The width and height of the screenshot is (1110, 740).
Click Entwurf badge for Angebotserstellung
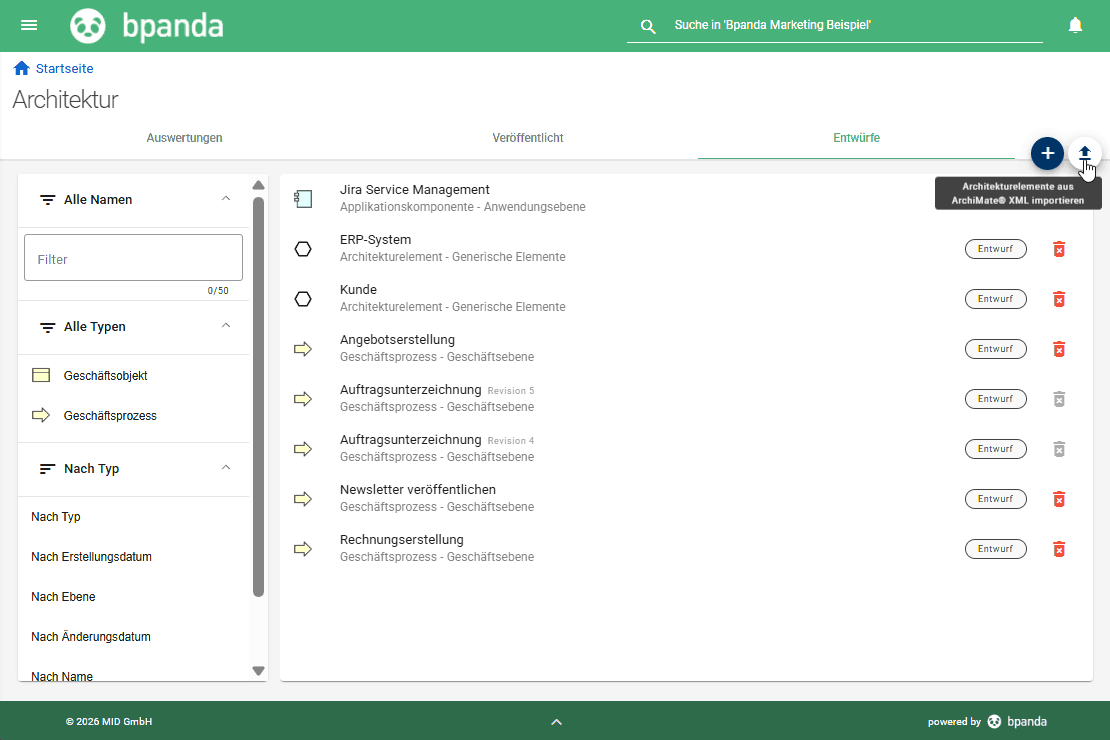(995, 349)
